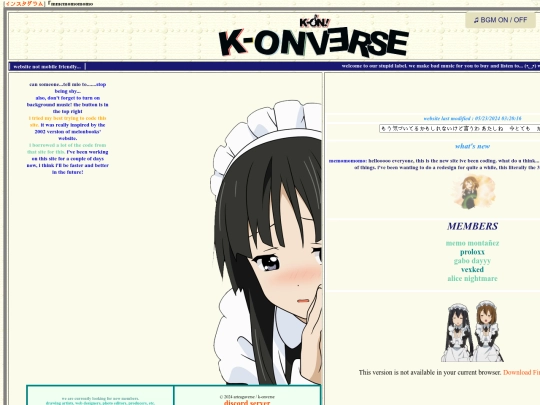This screenshot has width=540, height=405.
Task: Toggle the BGM ON / OFF button
Action: [500, 20]
